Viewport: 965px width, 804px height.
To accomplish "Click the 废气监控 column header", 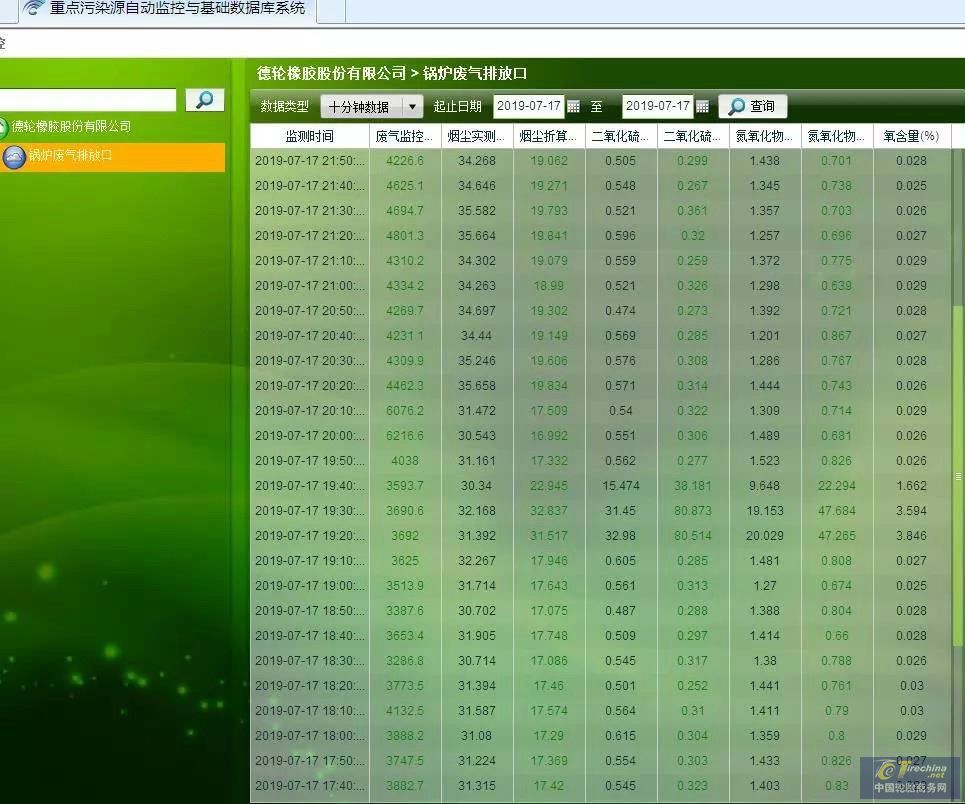I will point(404,136).
